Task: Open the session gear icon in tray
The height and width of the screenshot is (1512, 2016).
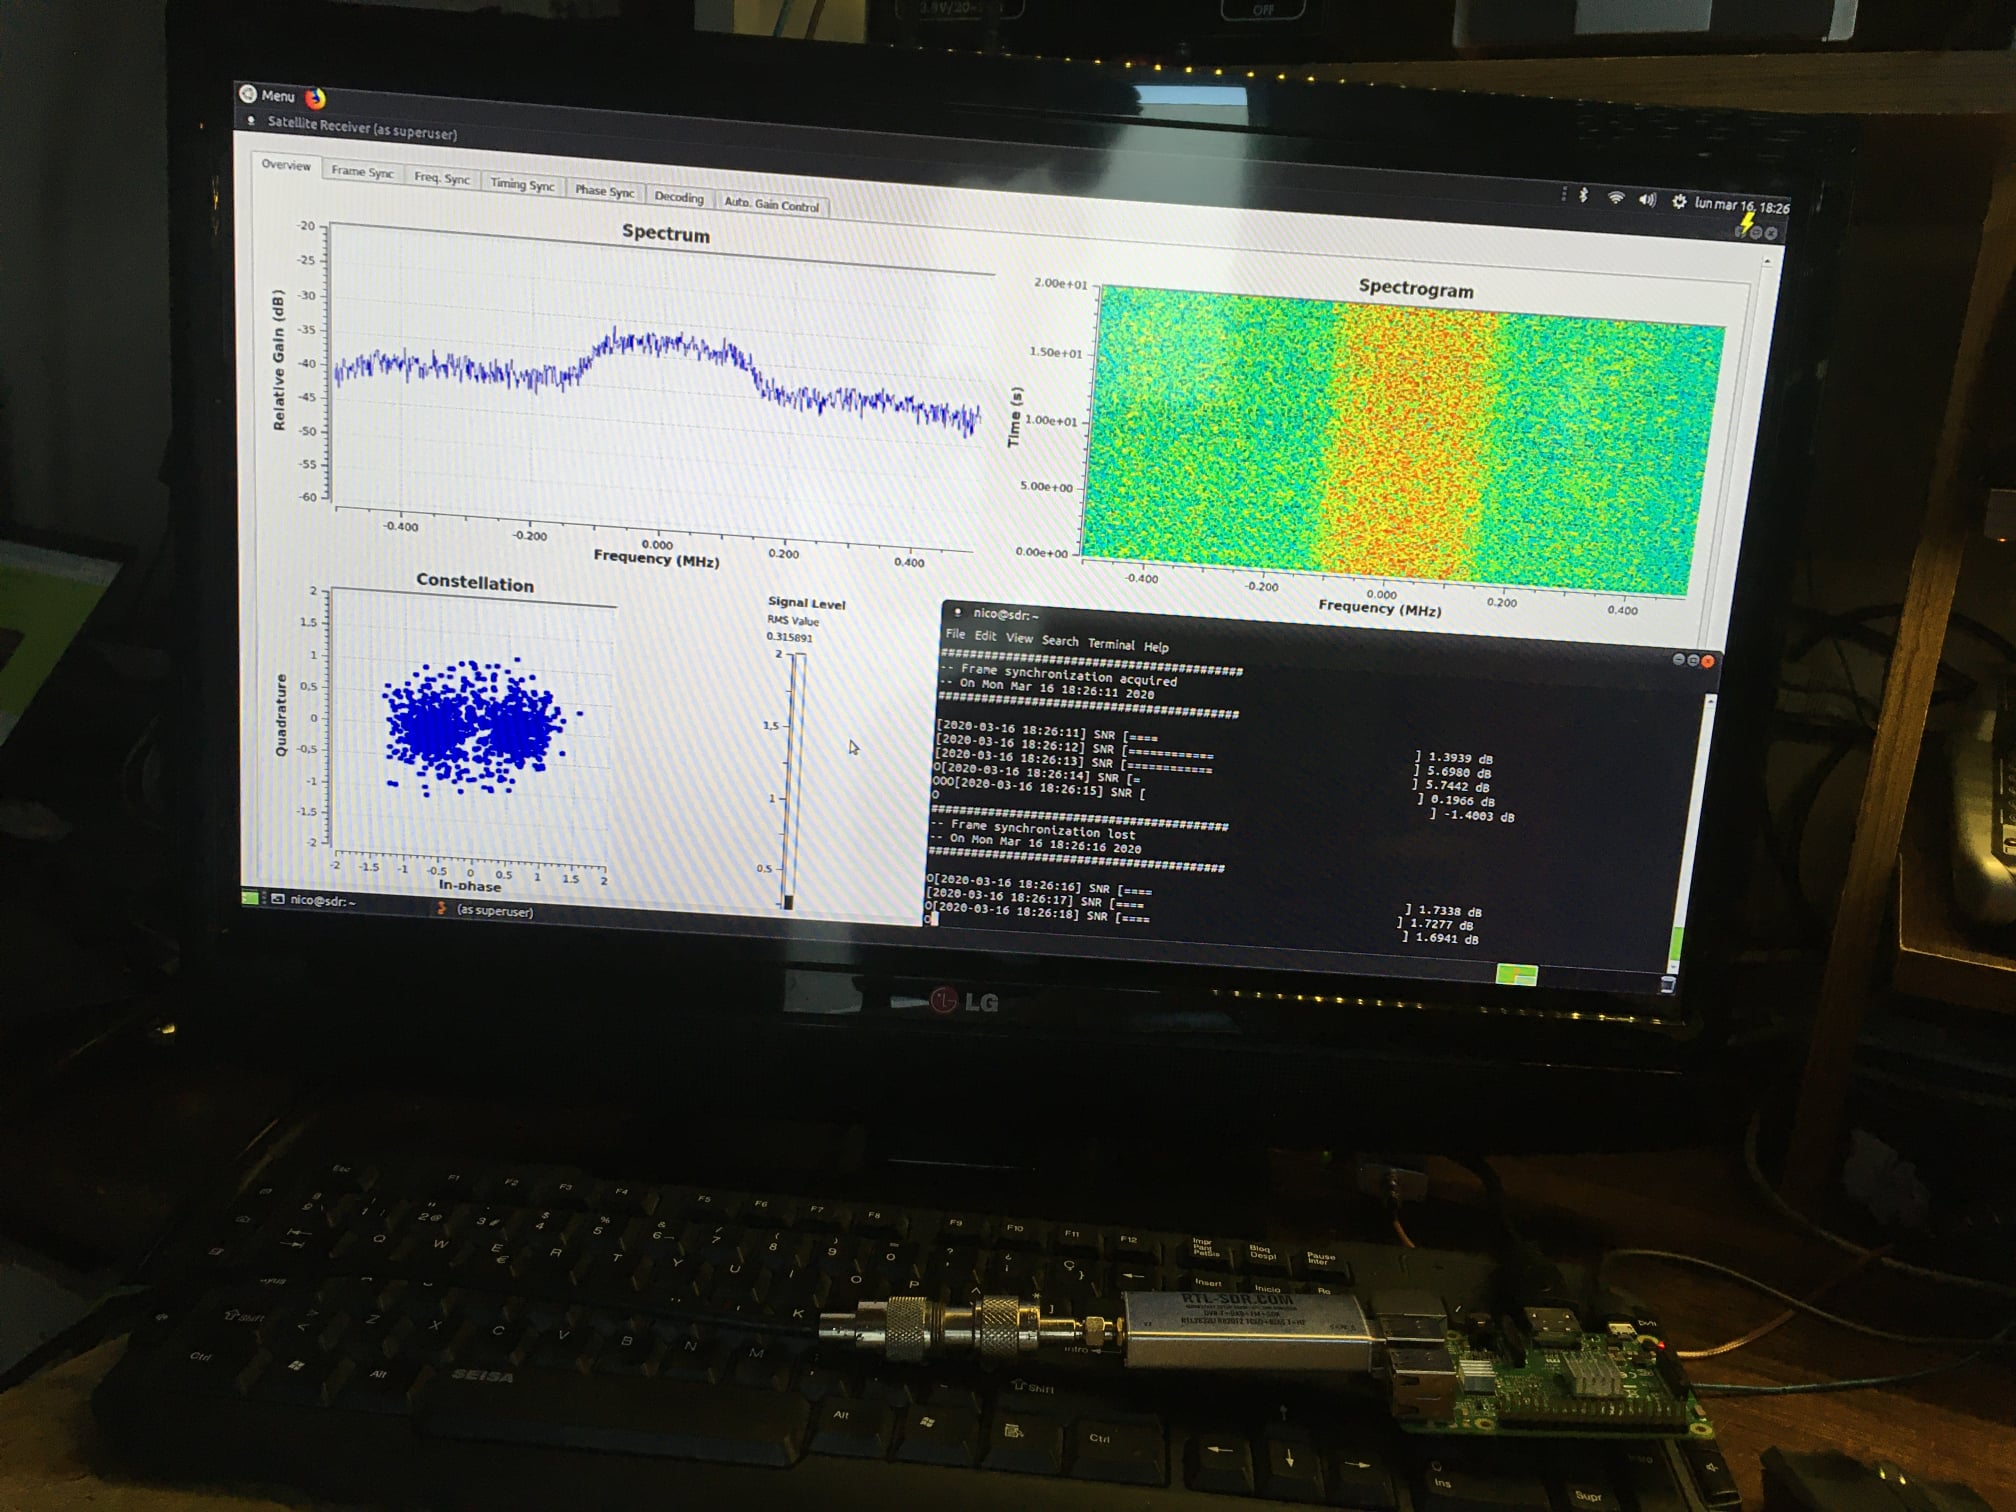Action: pos(1679,202)
